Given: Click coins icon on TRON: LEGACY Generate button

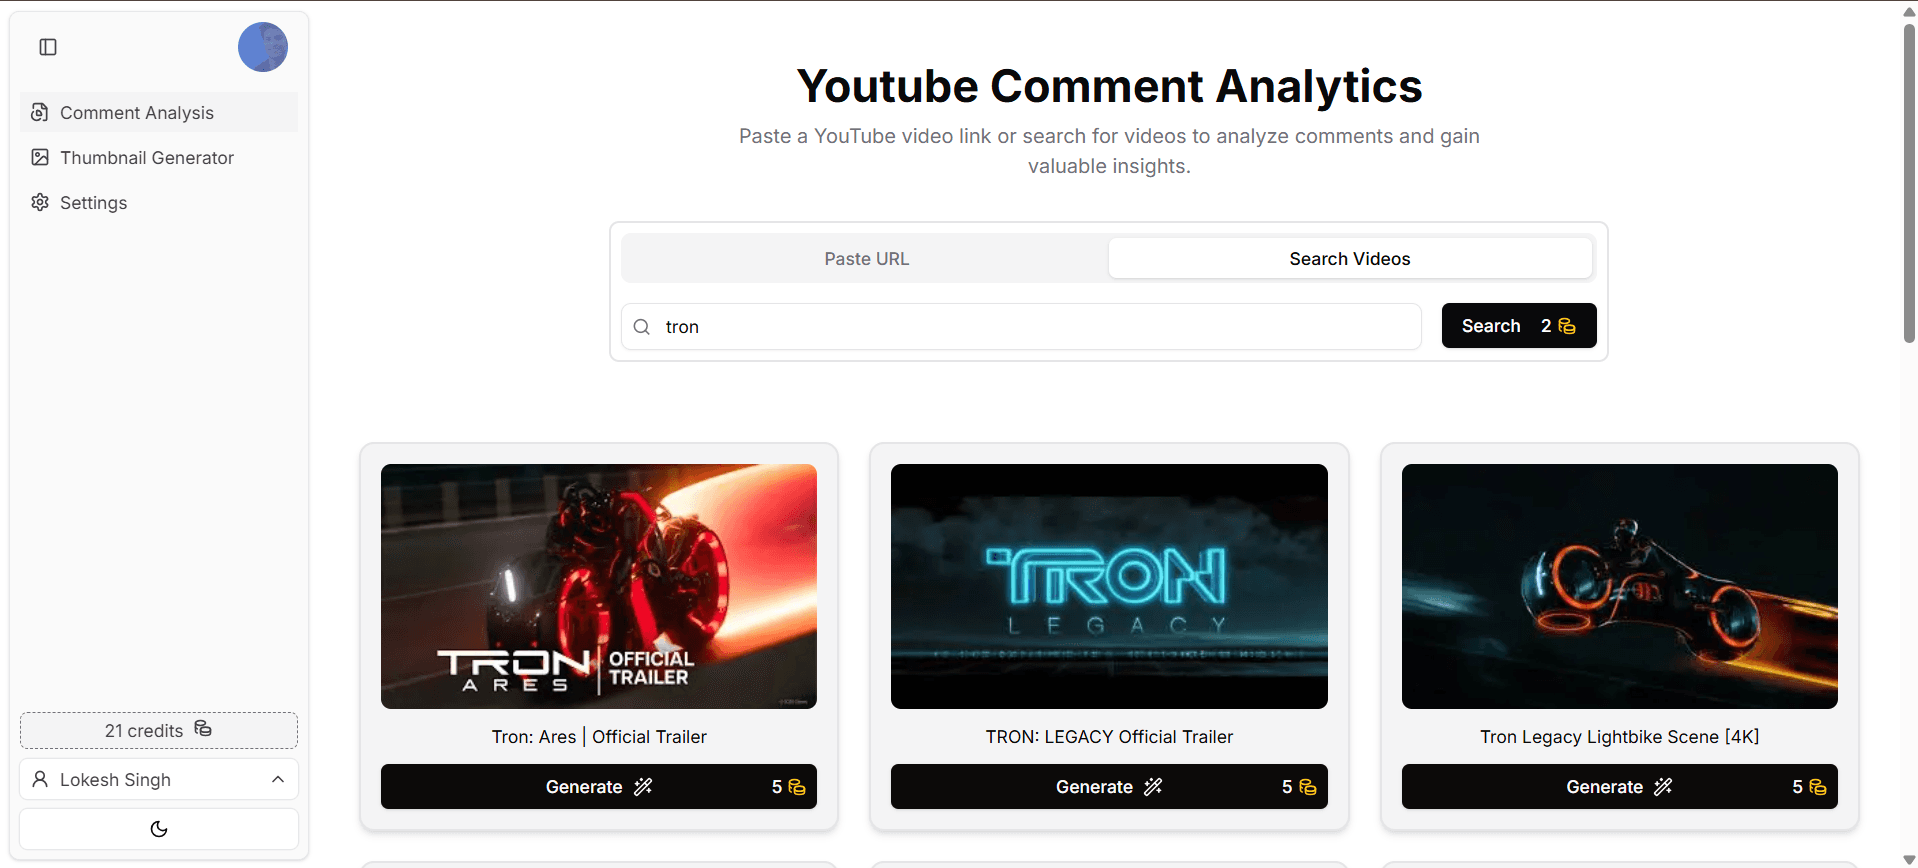Looking at the screenshot, I should pos(1307,787).
